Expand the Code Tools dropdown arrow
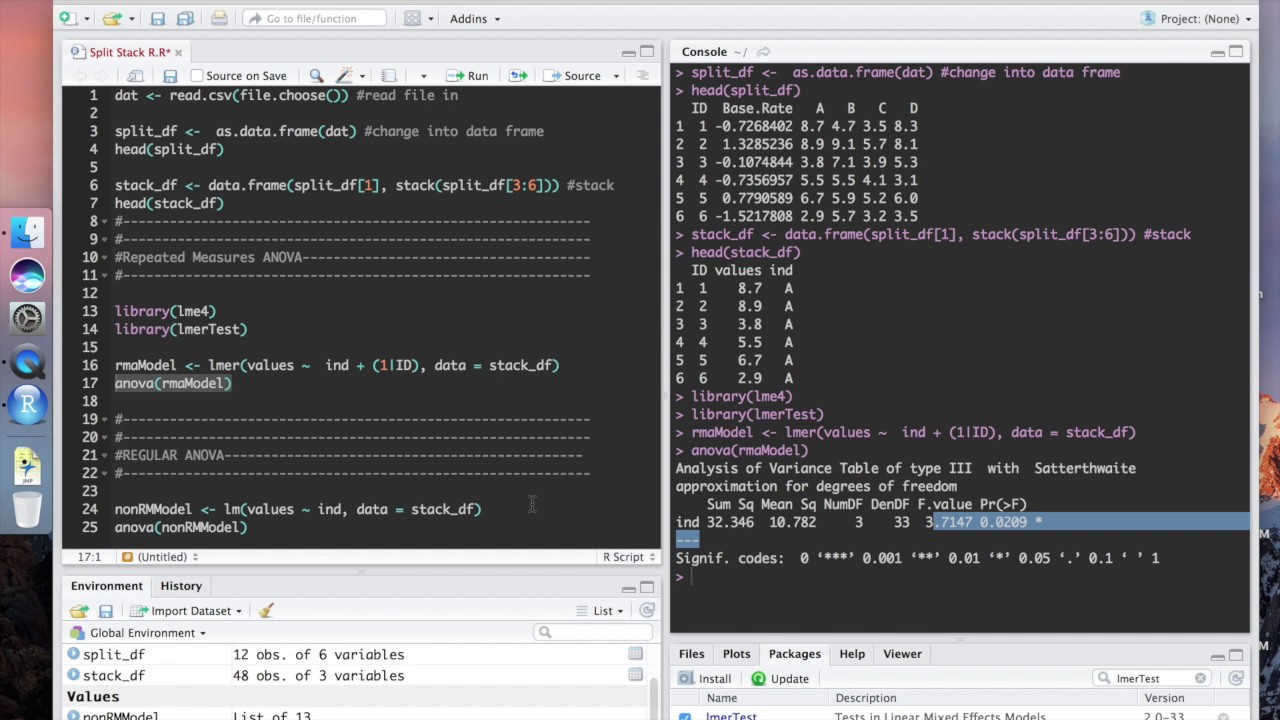 coord(362,76)
